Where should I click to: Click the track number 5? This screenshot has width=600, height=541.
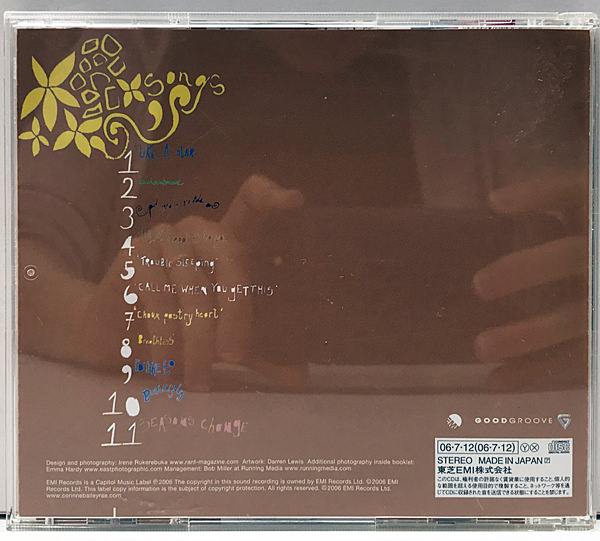(127, 270)
